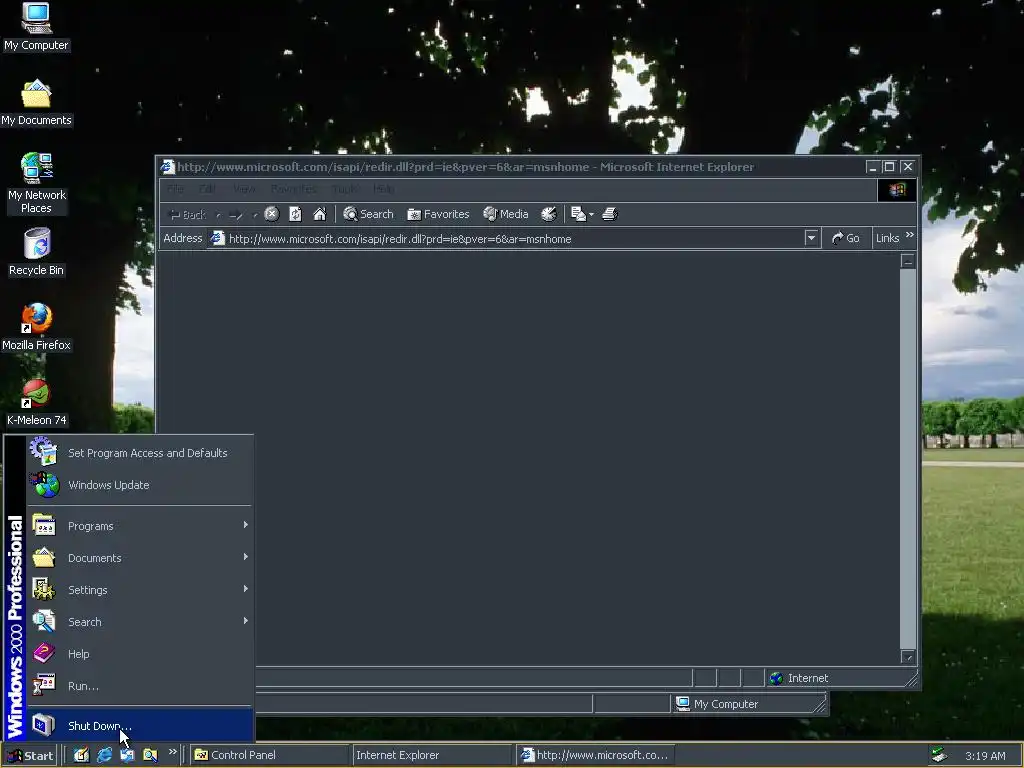Open the Media pane button
Image resolution: width=1024 pixels, height=768 pixels.
tap(505, 214)
